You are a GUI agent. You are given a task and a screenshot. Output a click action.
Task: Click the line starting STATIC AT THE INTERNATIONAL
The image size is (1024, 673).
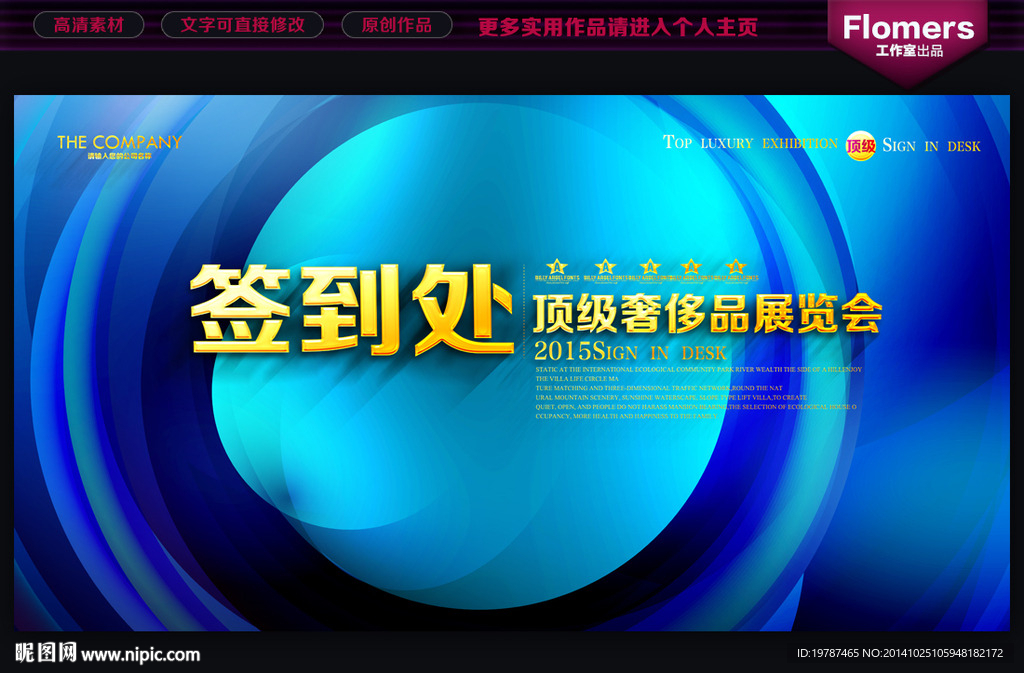tap(699, 369)
